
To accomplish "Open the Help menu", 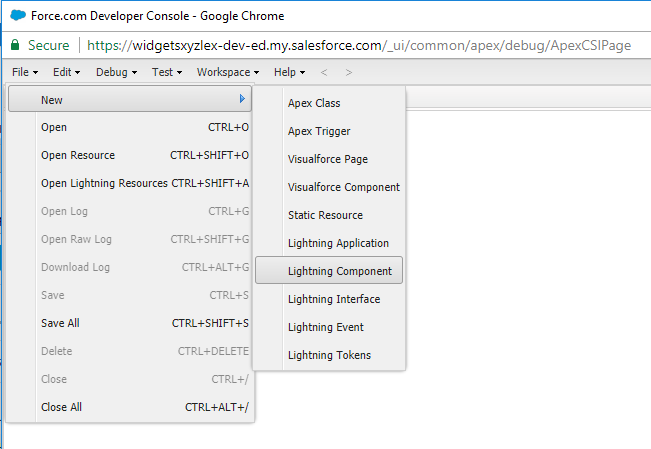I will [289, 72].
